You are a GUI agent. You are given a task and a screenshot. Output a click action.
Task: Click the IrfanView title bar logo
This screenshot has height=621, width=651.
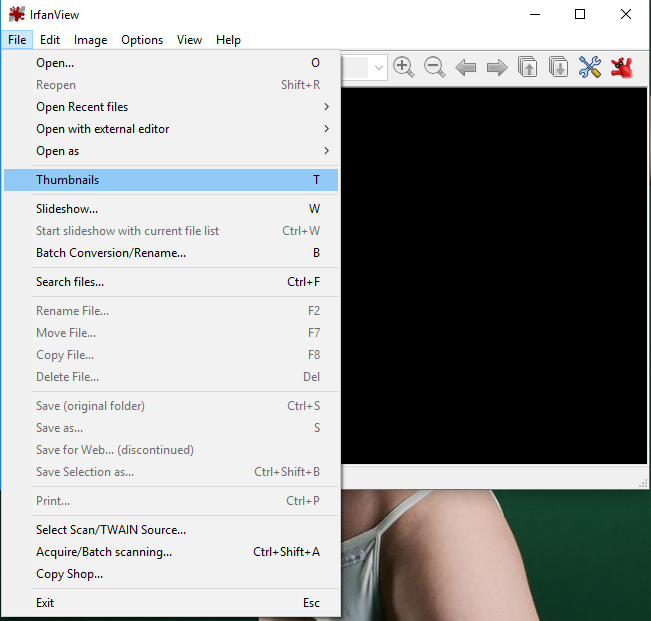click(17, 15)
